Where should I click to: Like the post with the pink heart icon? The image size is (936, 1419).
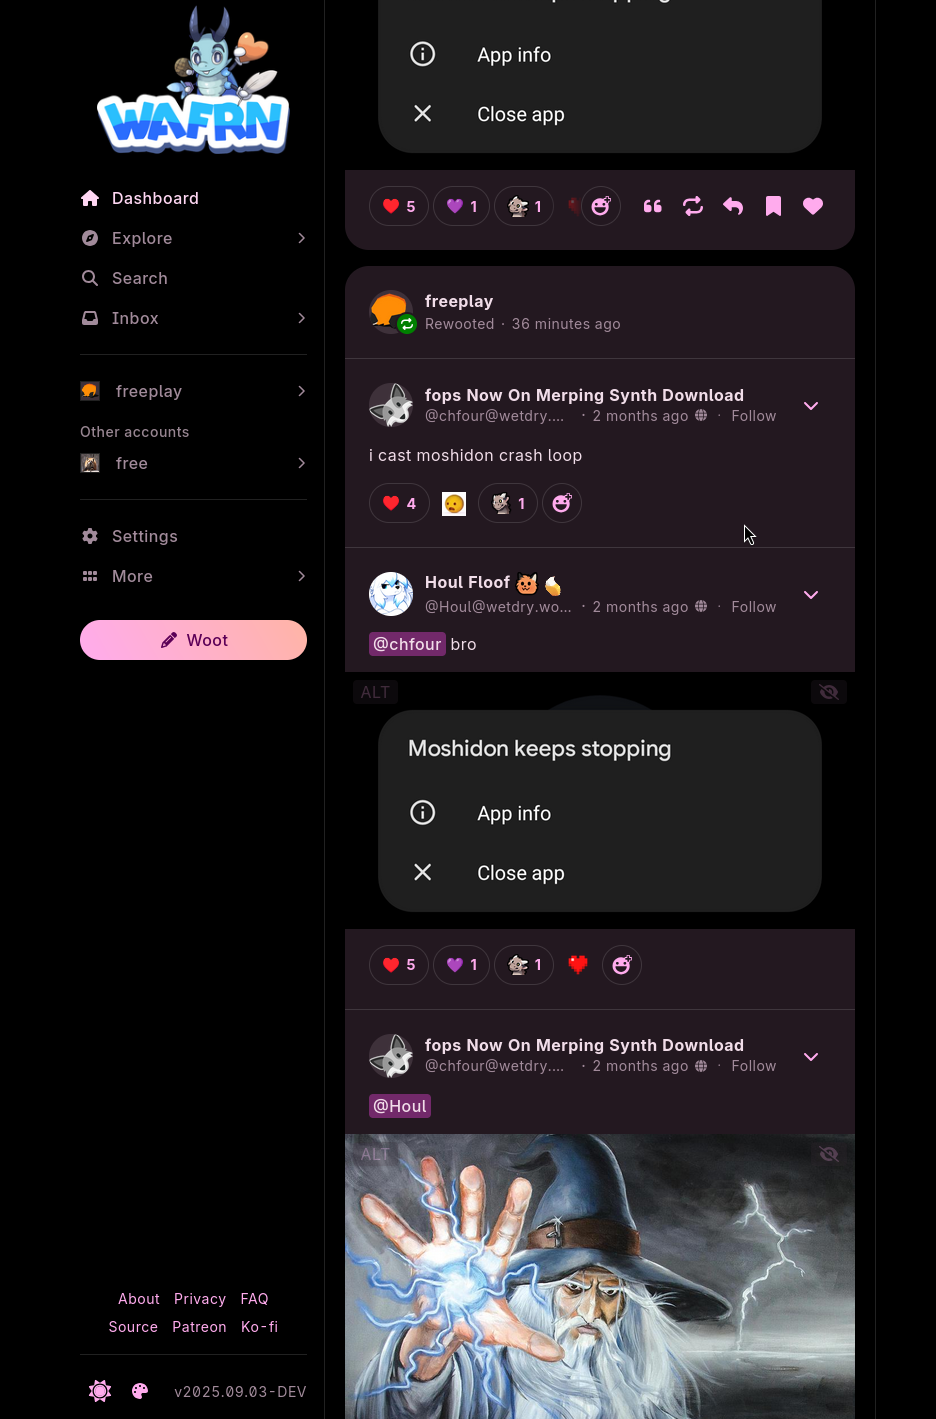[x=813, y=206]
